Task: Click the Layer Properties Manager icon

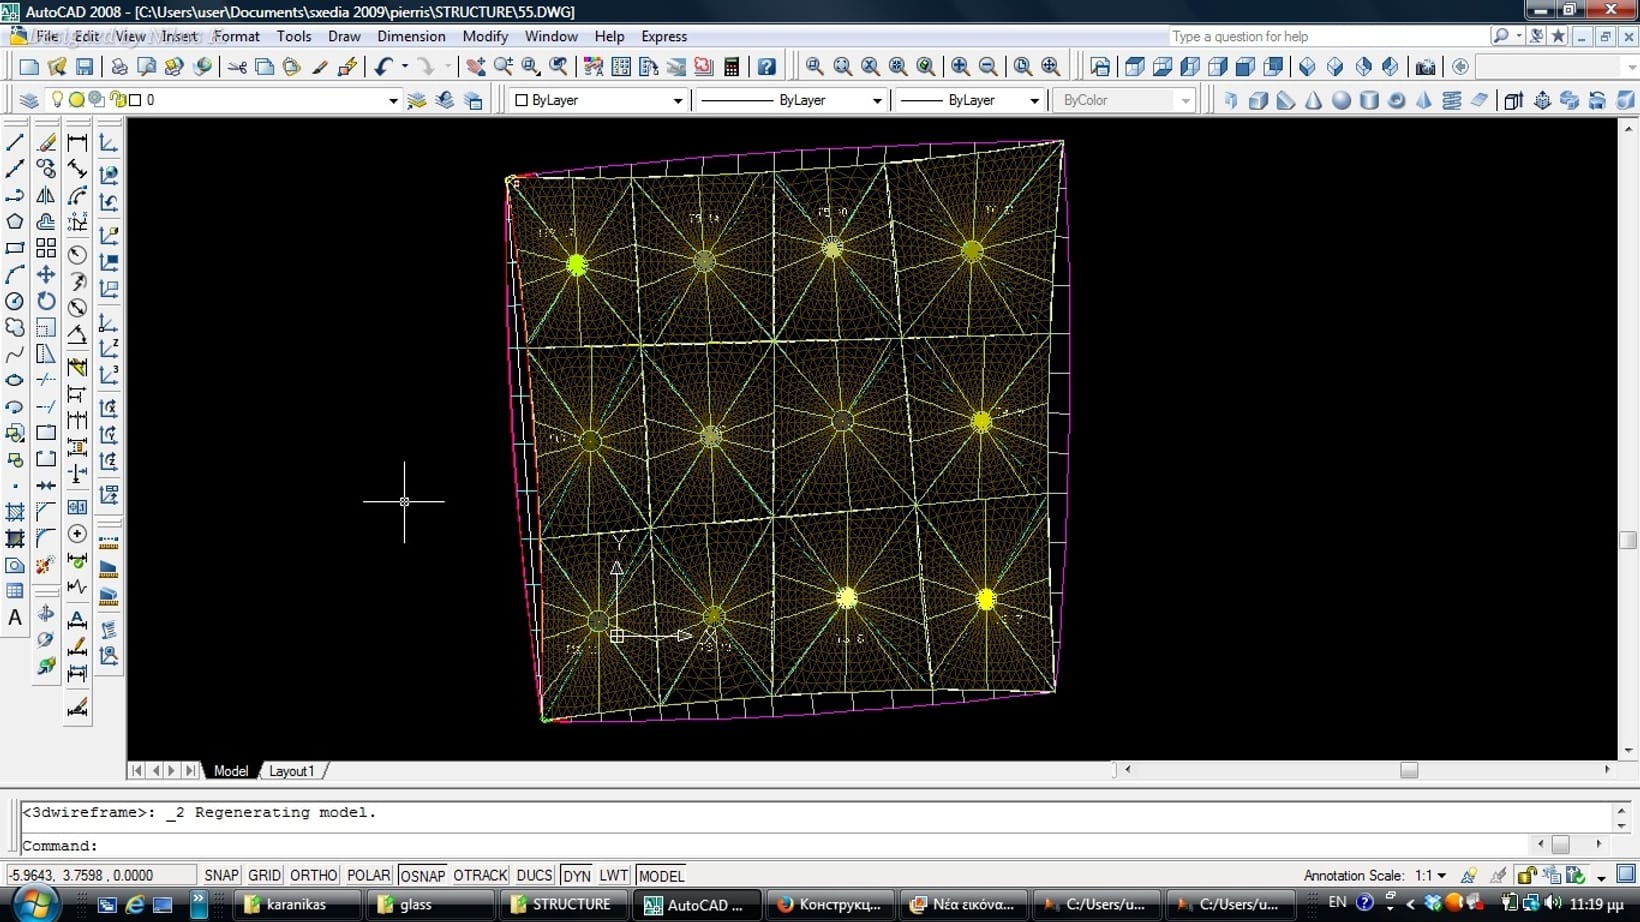Action: click(29, 100)
